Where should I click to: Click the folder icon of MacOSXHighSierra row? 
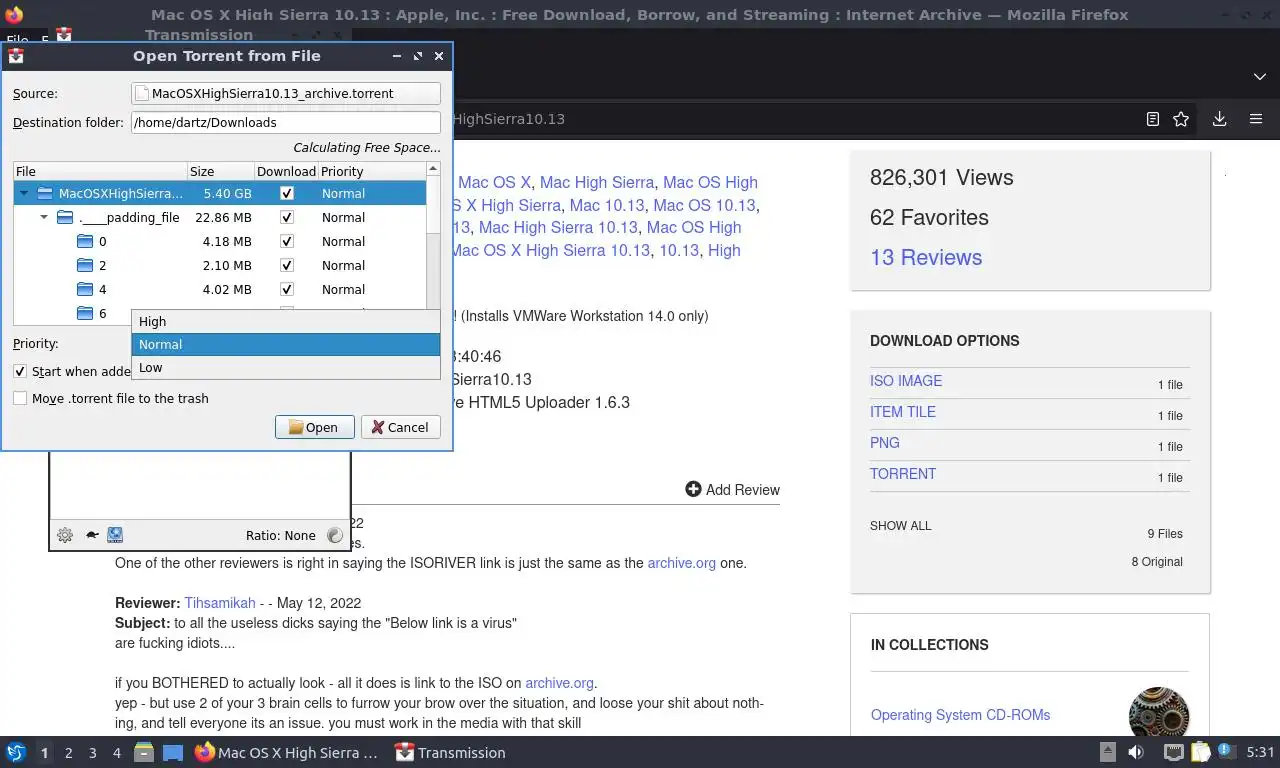(45, 193)
